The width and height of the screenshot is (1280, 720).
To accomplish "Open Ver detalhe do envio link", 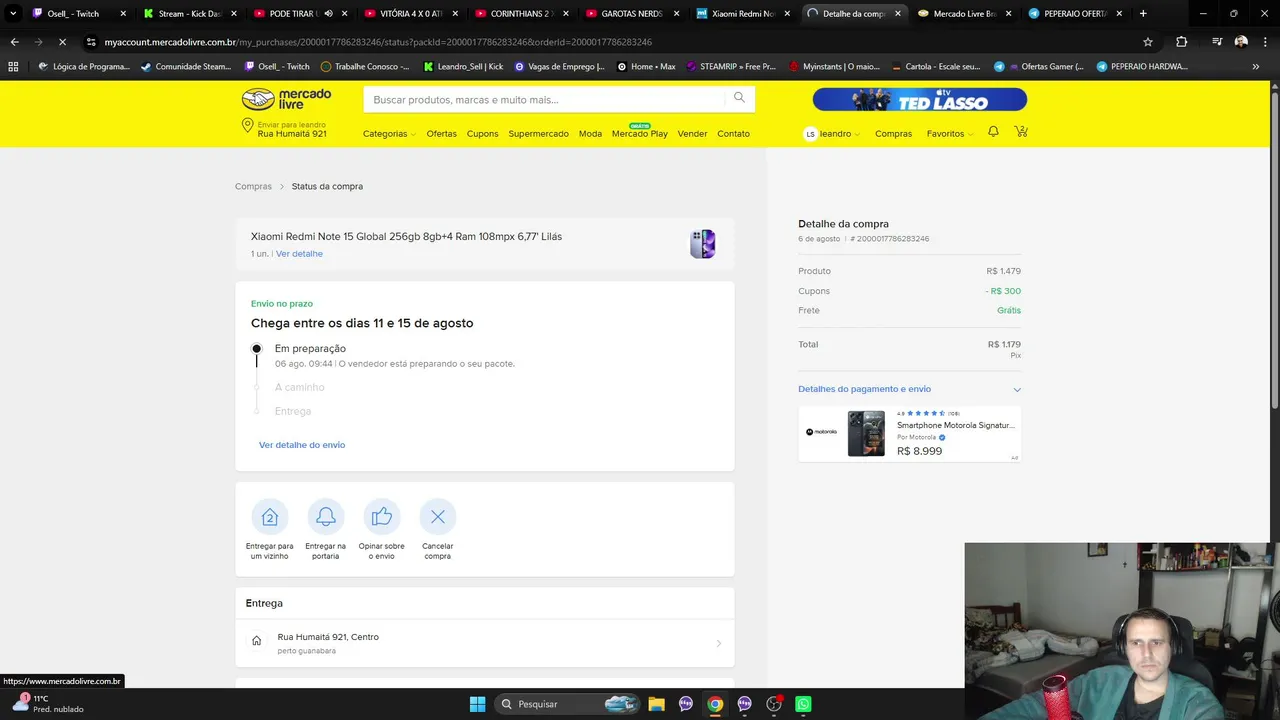I will [302, 445].
